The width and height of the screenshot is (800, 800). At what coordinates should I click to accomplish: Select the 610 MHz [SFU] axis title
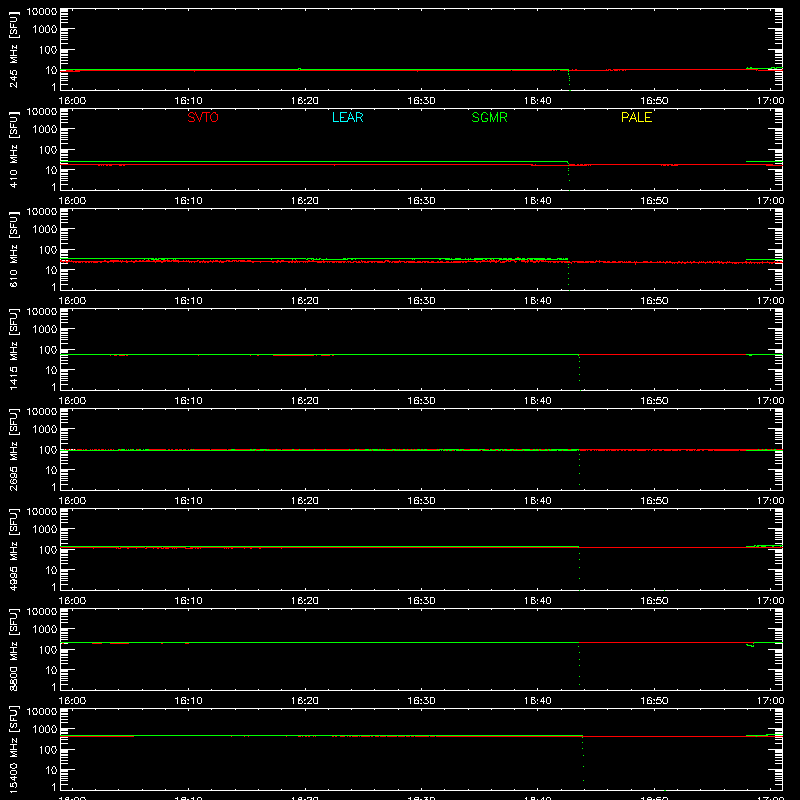(13, 249)
